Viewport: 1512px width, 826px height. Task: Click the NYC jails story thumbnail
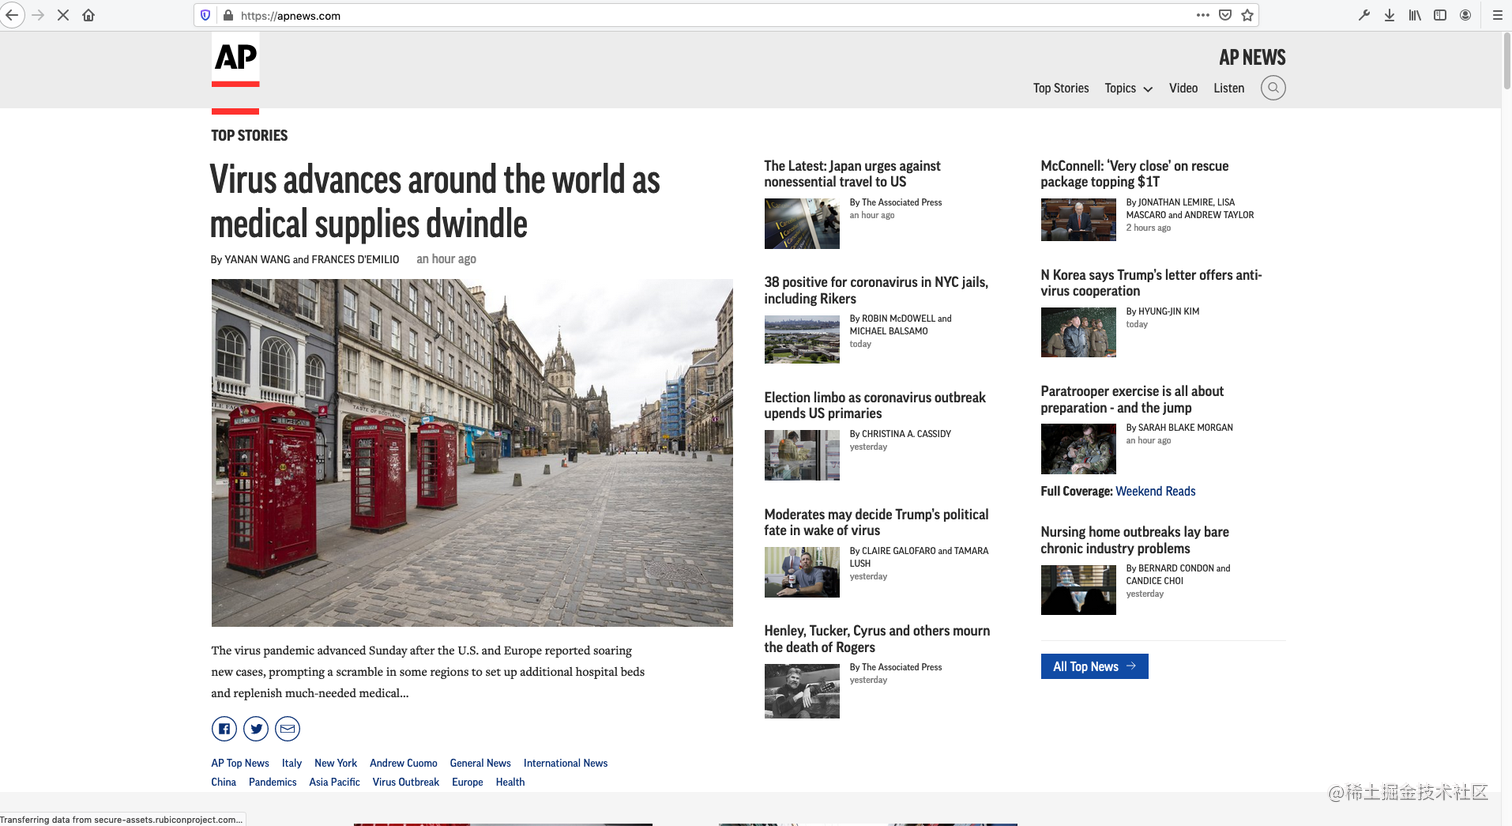click(802, 339)
